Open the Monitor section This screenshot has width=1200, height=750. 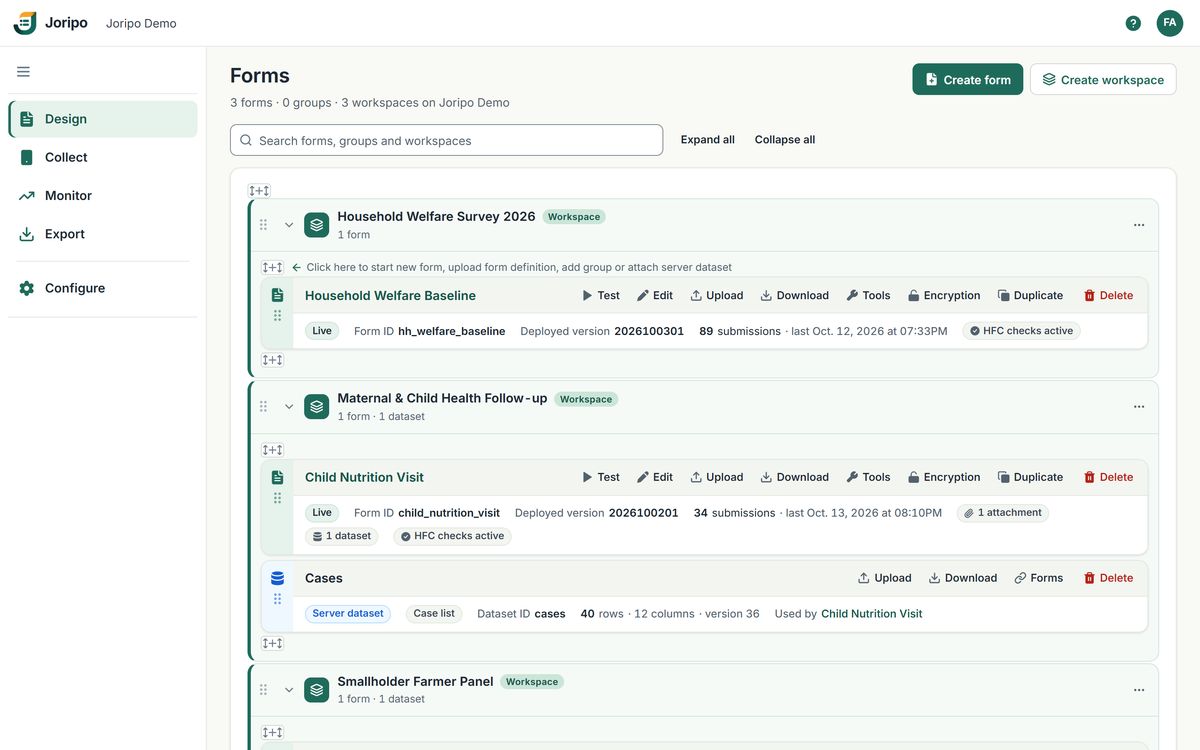pos(103,196)
